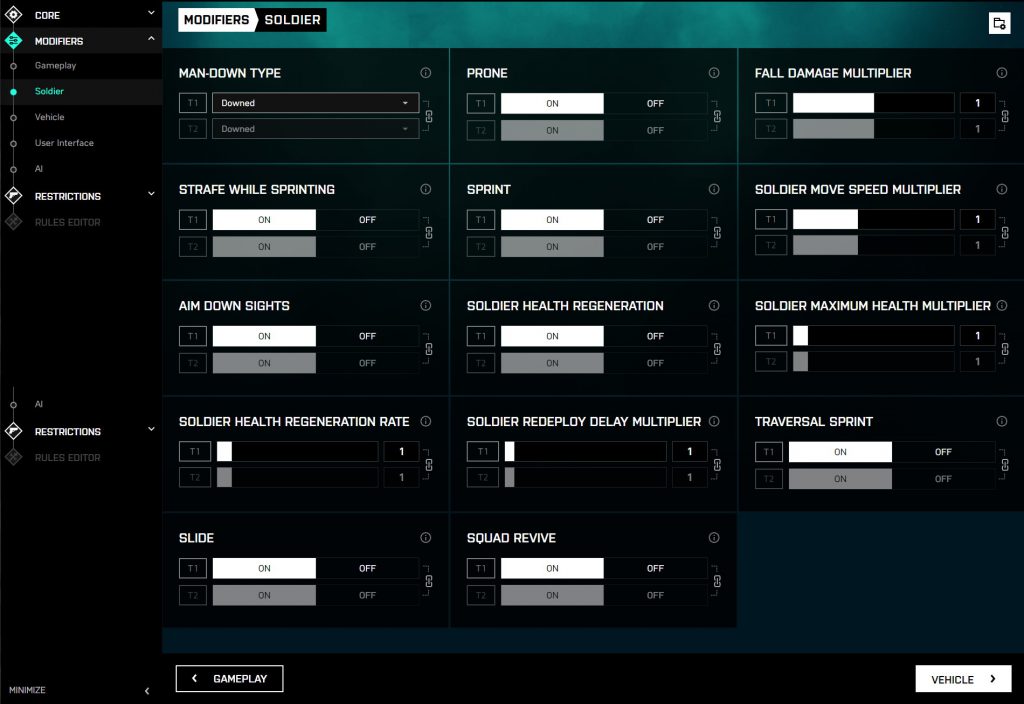Click the T1 Soldier Move Speed Multiplier slider
The image size is (1024, 704).
(873, 220)
